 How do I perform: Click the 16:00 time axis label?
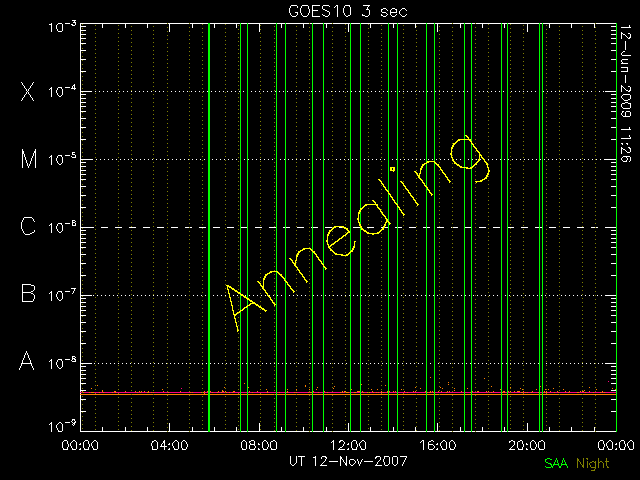(438, 445)
